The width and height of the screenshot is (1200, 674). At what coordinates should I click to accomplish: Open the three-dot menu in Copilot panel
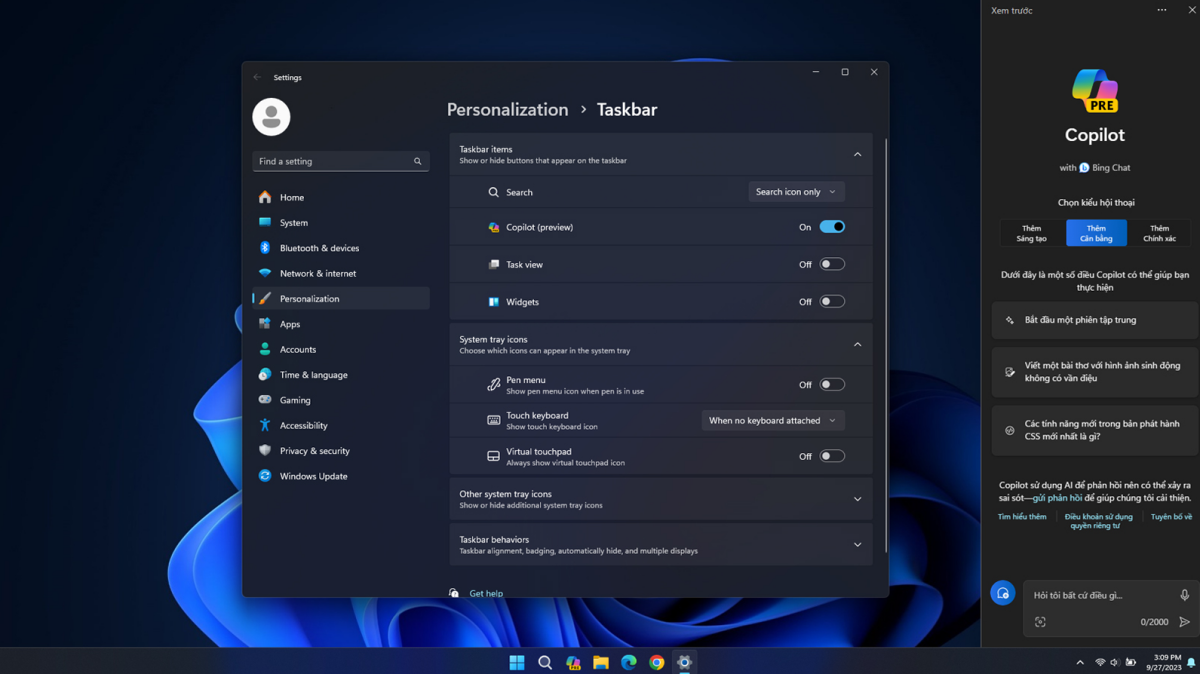(1161, 10)
